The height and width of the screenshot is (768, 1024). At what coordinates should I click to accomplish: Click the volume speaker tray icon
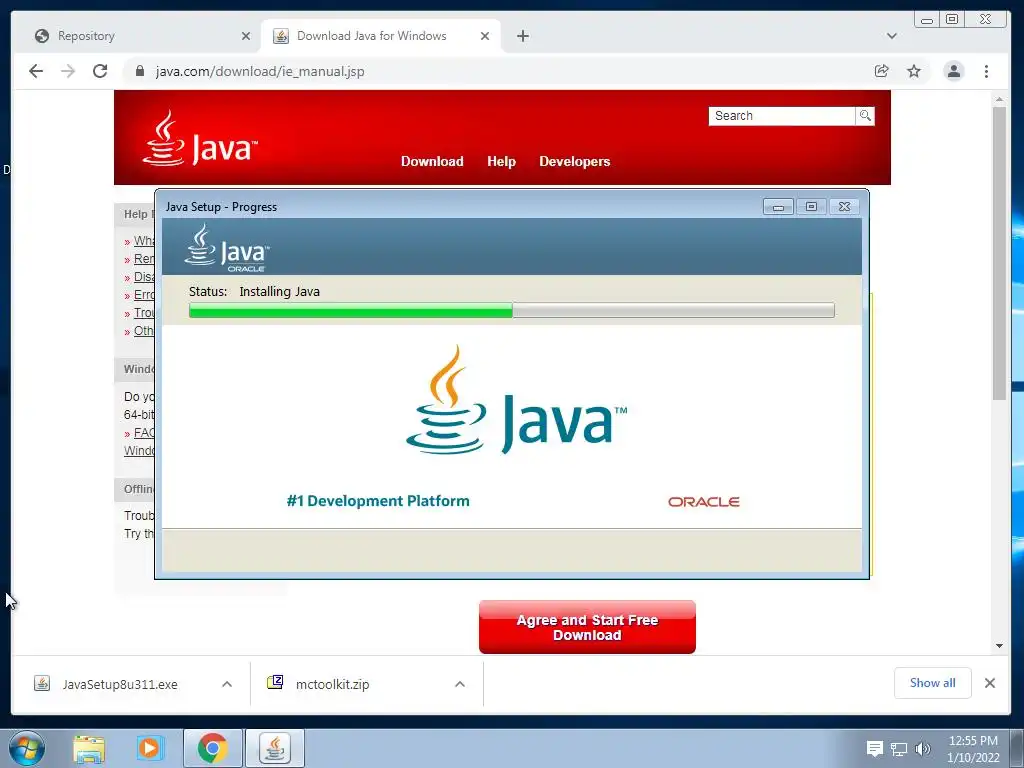click(922, 749)
